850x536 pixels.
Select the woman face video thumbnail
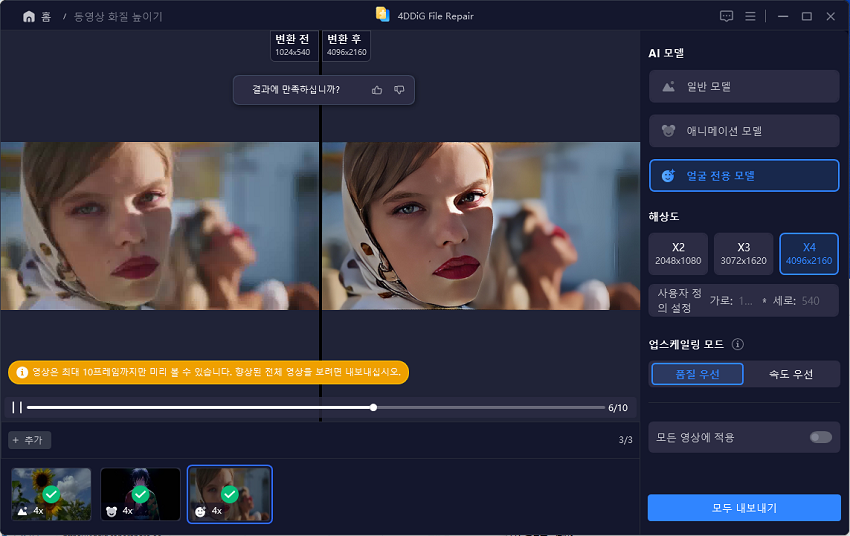230,494
